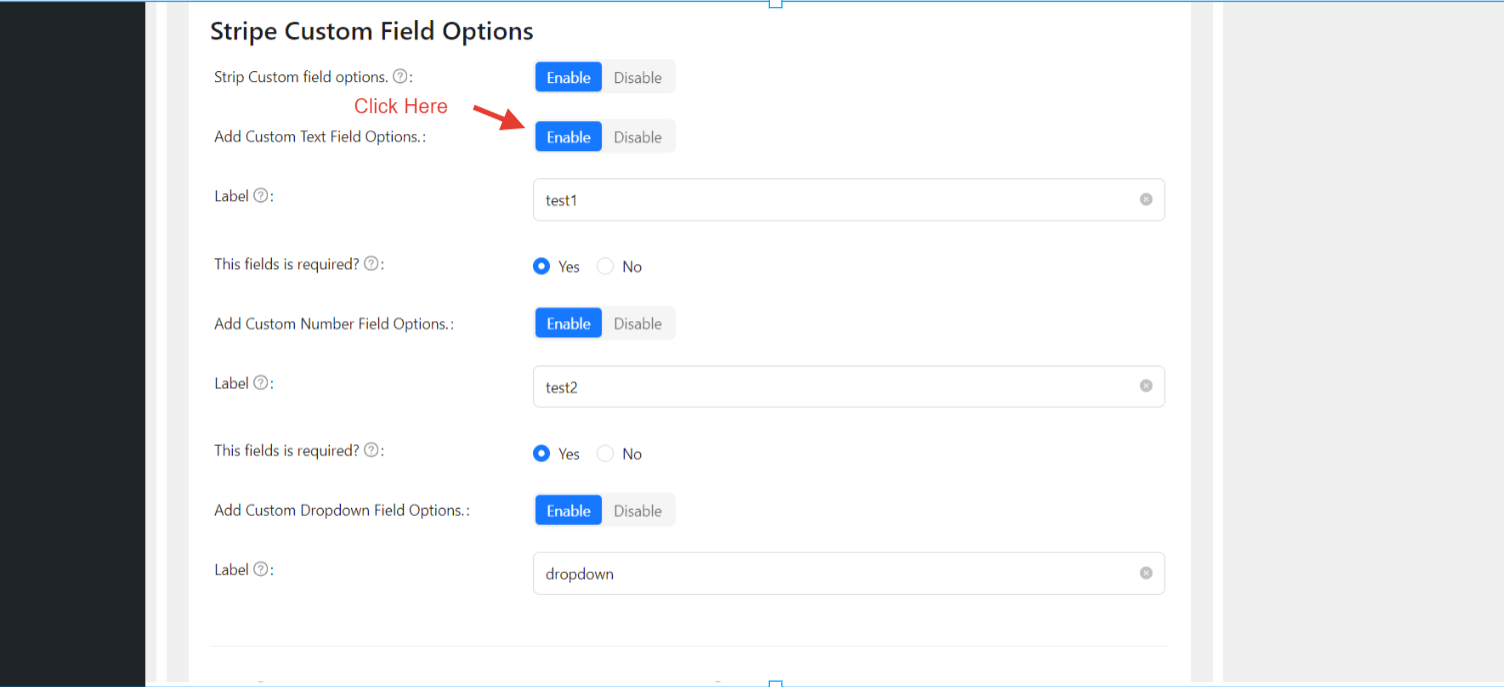Select No for number field required
The height and width of the screenshot is (687, 1504).
point(606,454)
